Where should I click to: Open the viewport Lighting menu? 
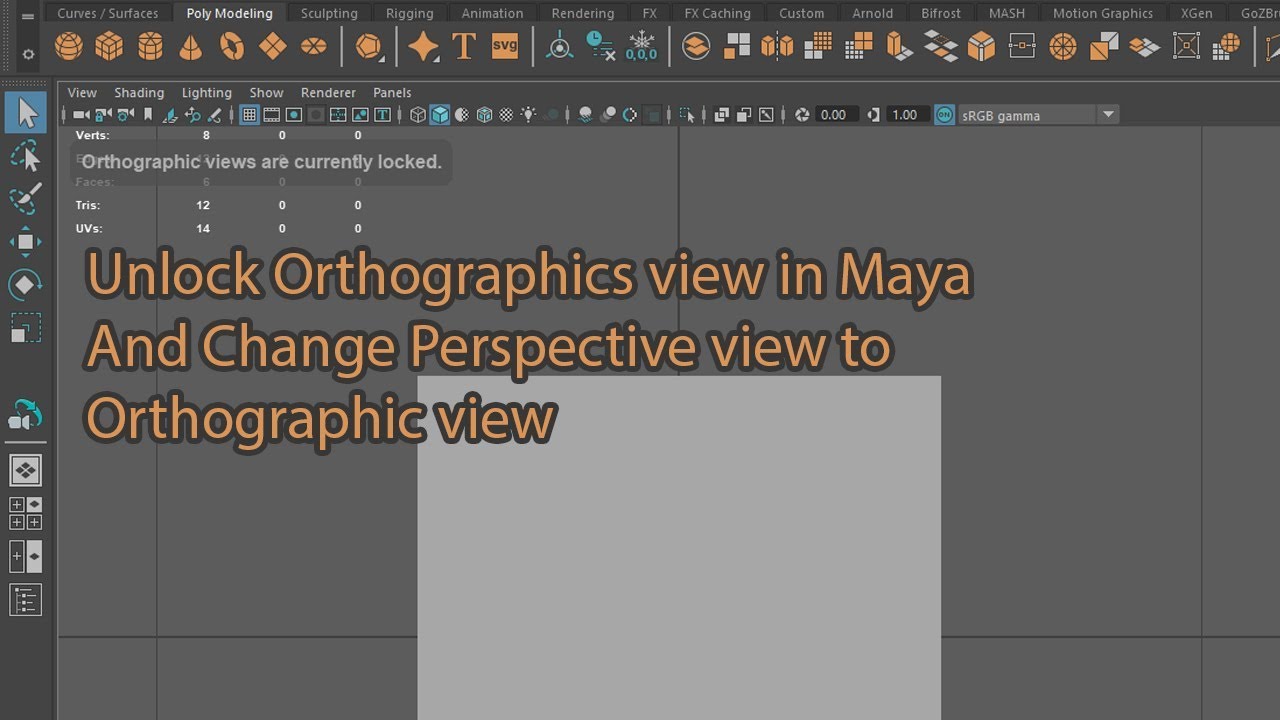click(x=207, y=92)
